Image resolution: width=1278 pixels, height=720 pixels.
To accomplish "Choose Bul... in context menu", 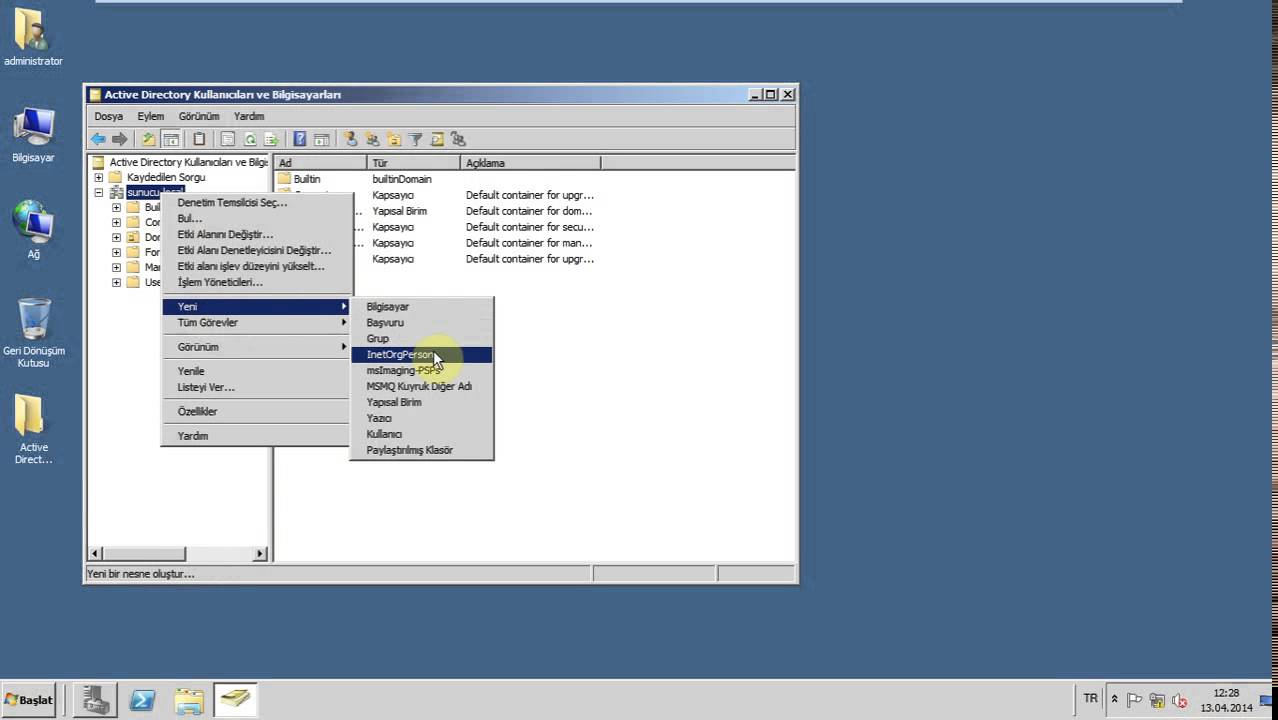I will pos(257,218).
